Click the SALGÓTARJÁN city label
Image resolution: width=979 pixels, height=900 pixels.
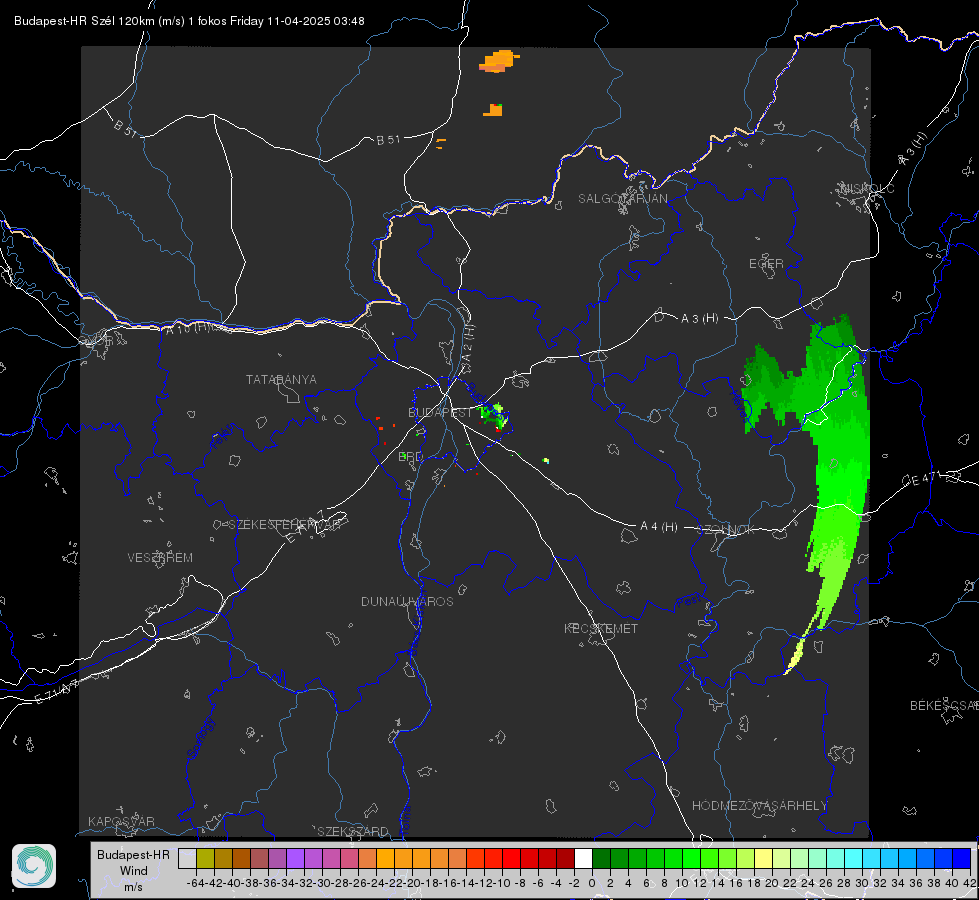coord(622,199)
